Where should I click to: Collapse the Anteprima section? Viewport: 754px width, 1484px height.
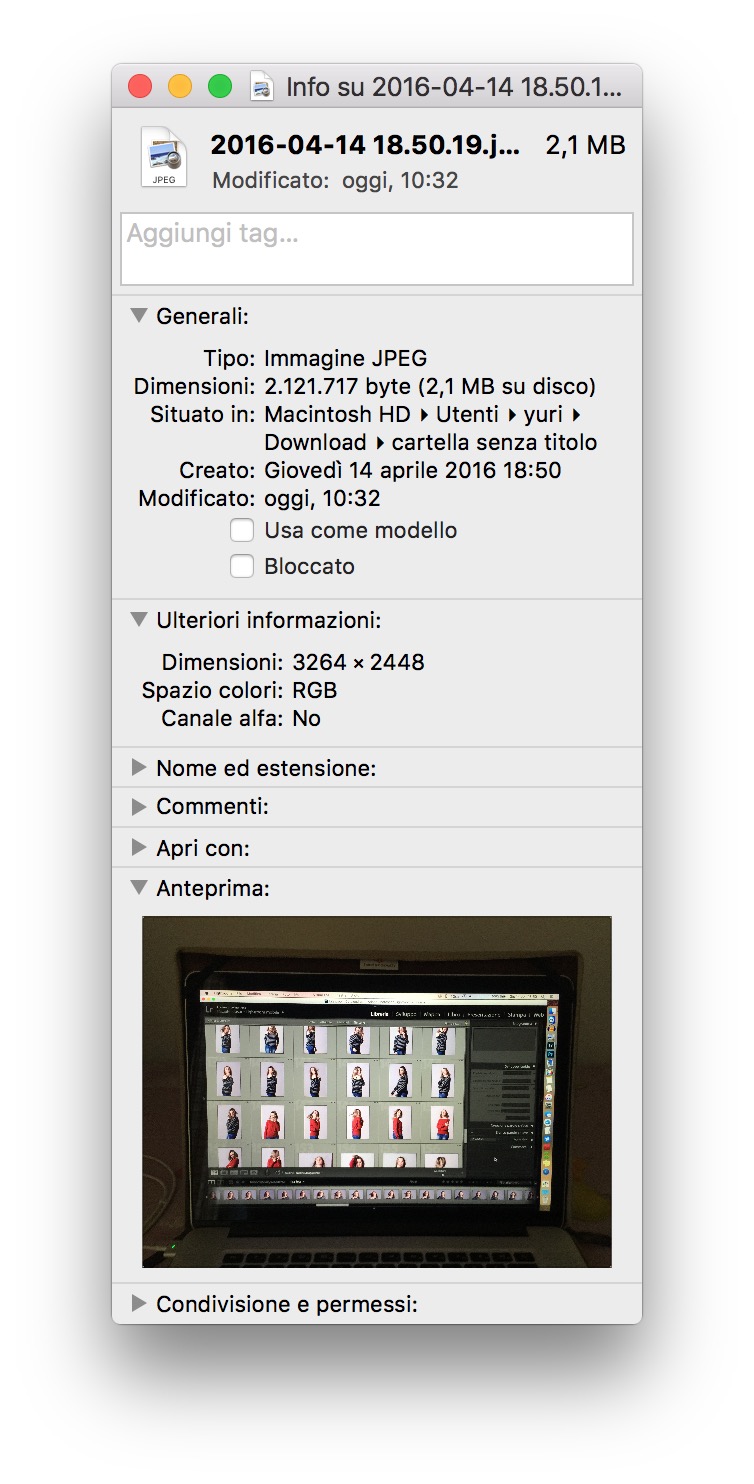click(x=139, y=888)
